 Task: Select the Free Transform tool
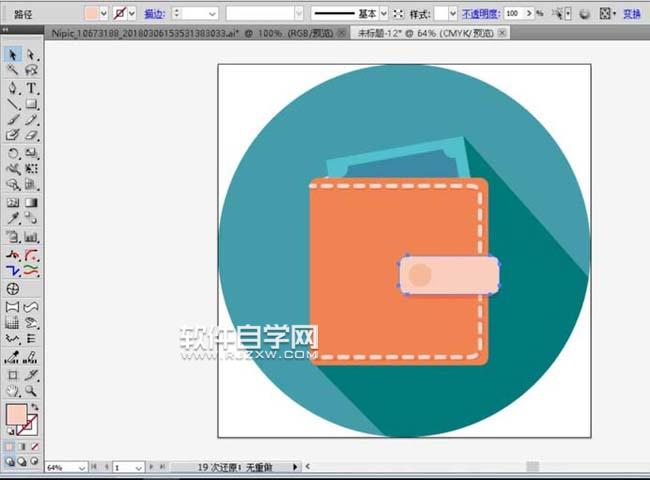[31, 169]
